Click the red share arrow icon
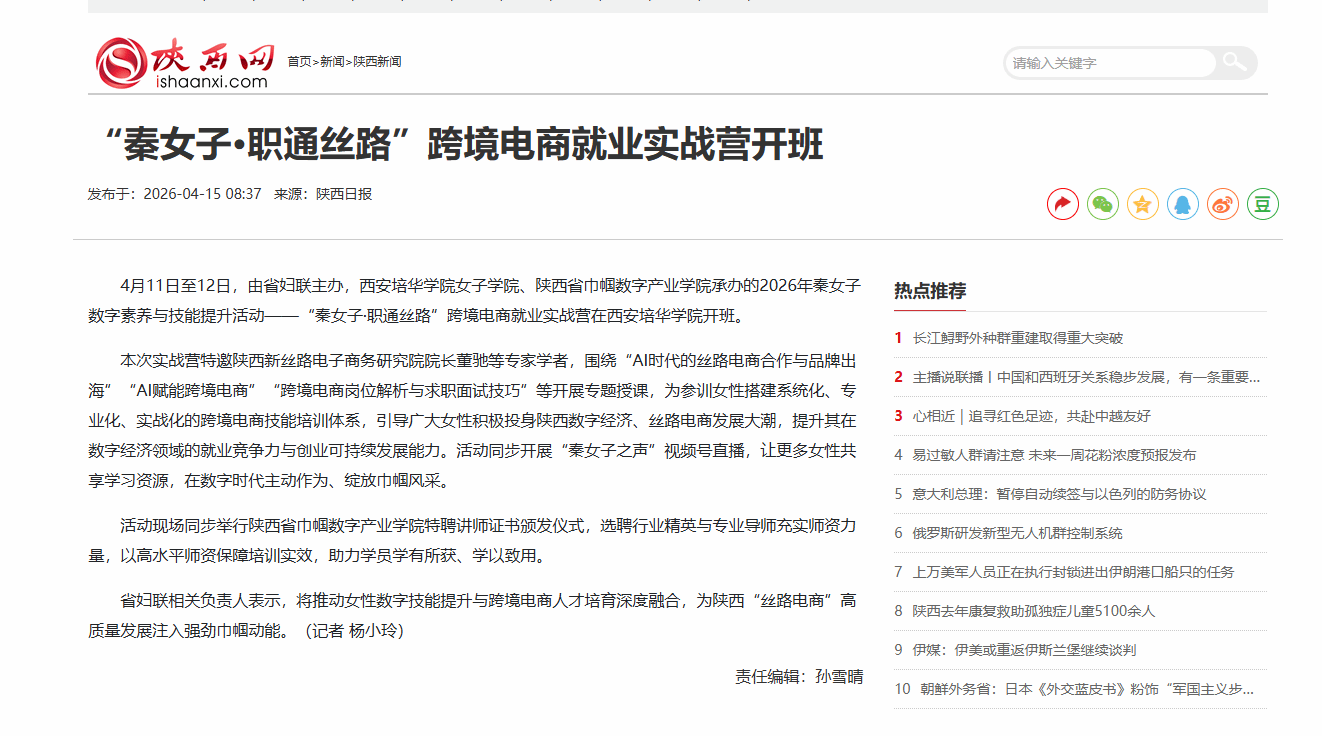 click(x=1062, y=204)
